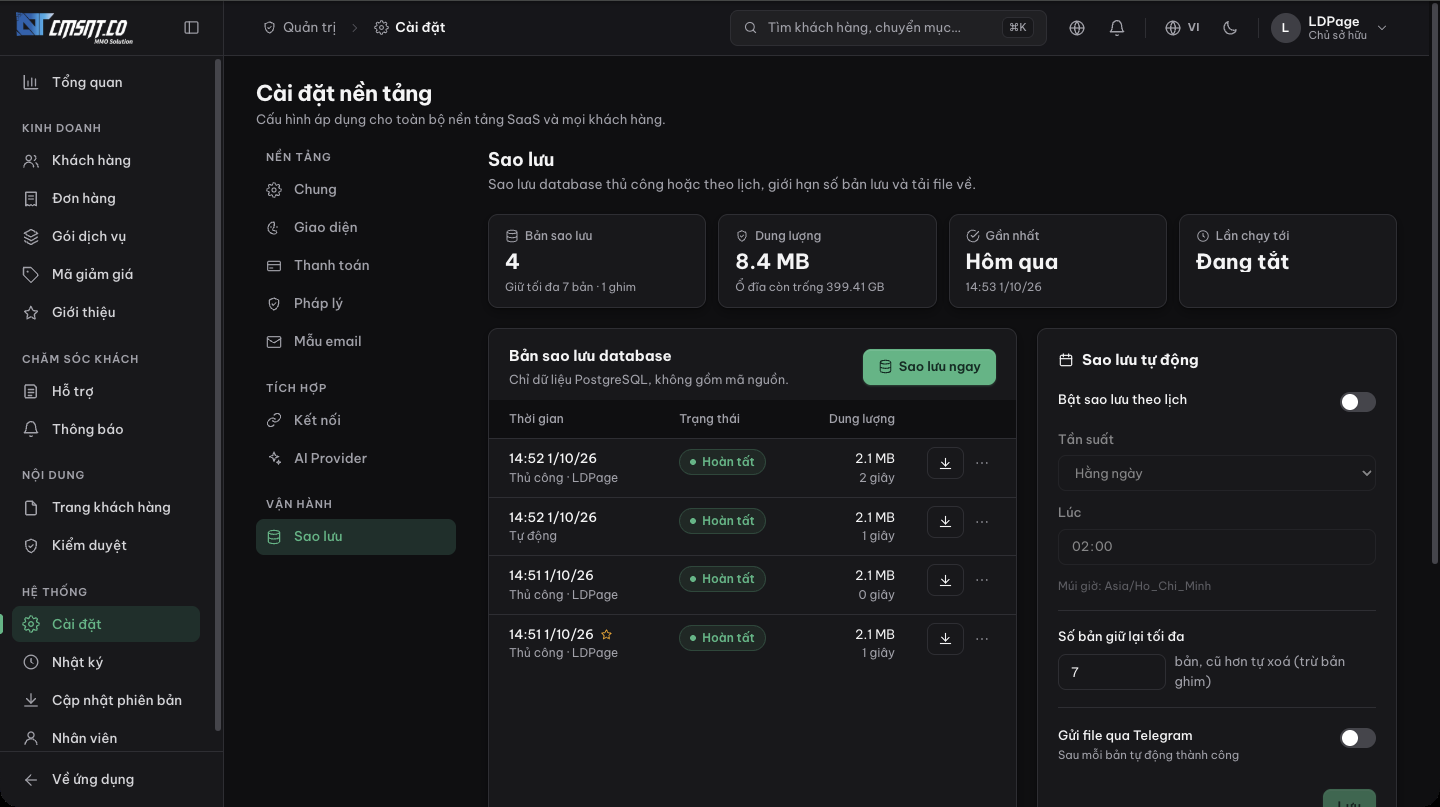This screenshot has width=1440, height=807.
Task: Open Giao diện settings section
Action: [x=355, y=228]
